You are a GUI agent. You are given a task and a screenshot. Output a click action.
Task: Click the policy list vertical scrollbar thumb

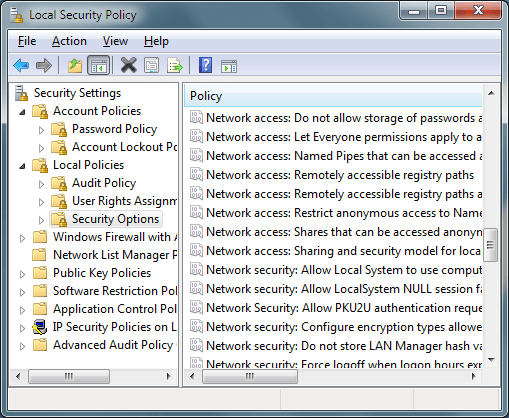[490, 245]
